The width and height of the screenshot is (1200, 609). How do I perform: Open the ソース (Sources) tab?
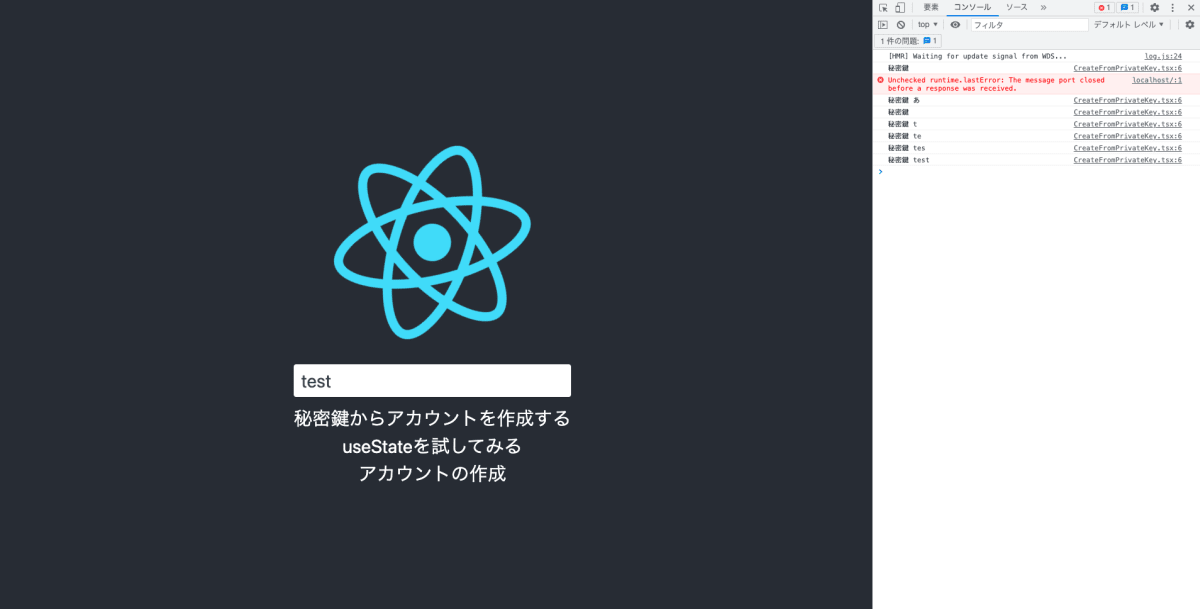click(x=1017, y=7)
